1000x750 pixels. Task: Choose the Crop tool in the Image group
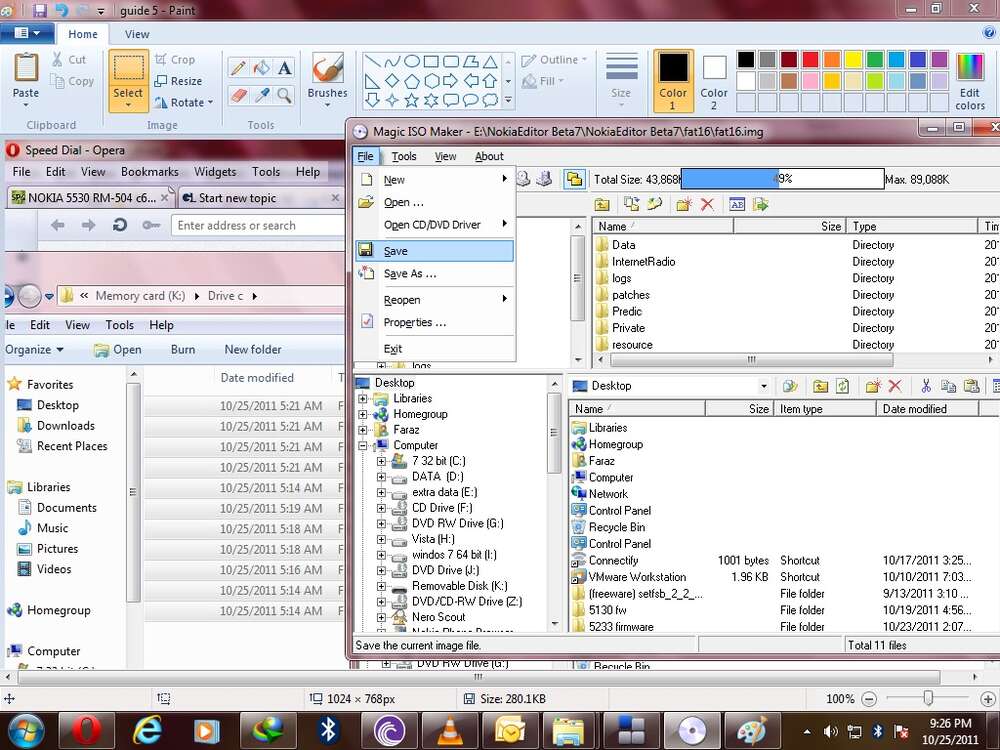(175, 59)
